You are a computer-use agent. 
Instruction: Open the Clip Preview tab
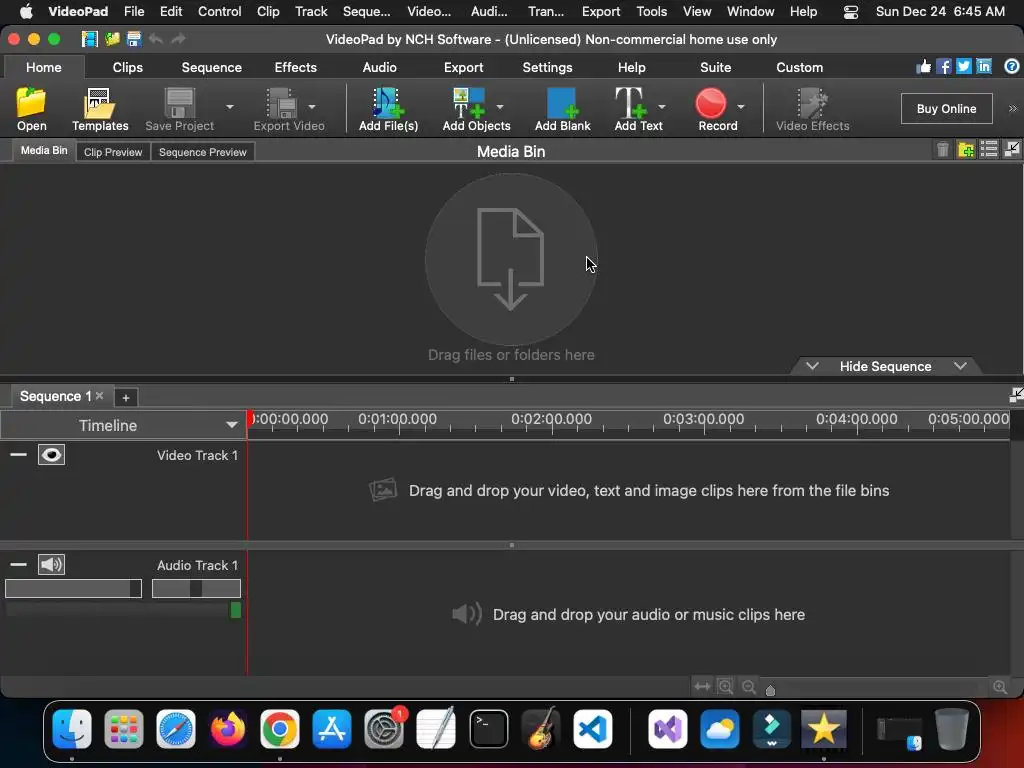pos(113,152)
